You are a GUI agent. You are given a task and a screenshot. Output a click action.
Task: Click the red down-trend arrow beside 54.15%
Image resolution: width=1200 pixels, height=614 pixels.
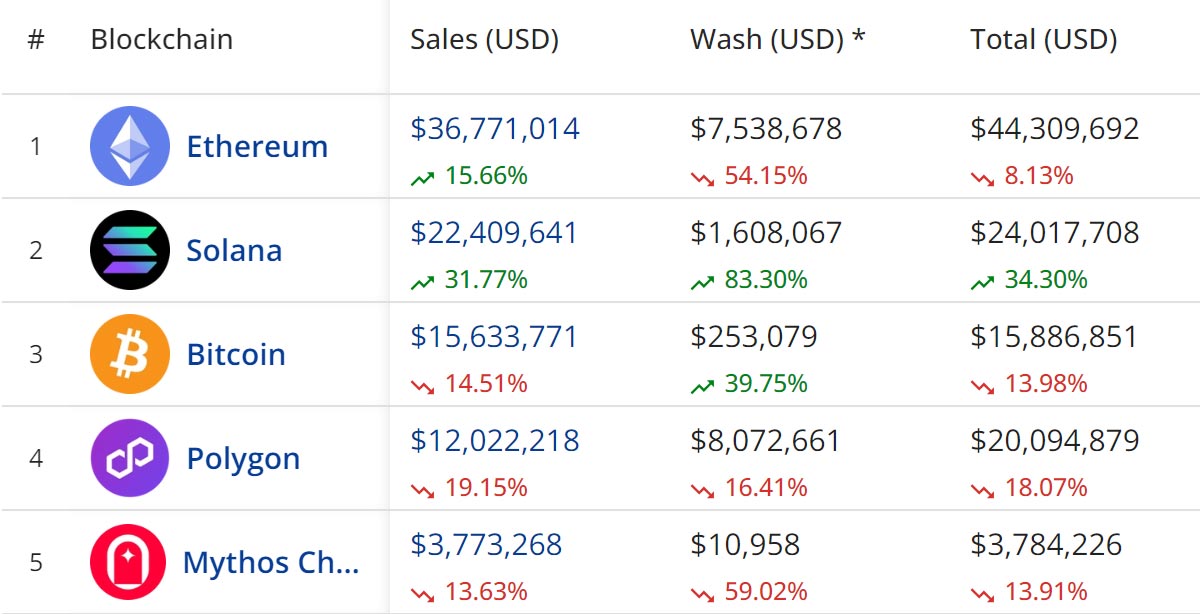pyautogui.click(x=703, y=178)
